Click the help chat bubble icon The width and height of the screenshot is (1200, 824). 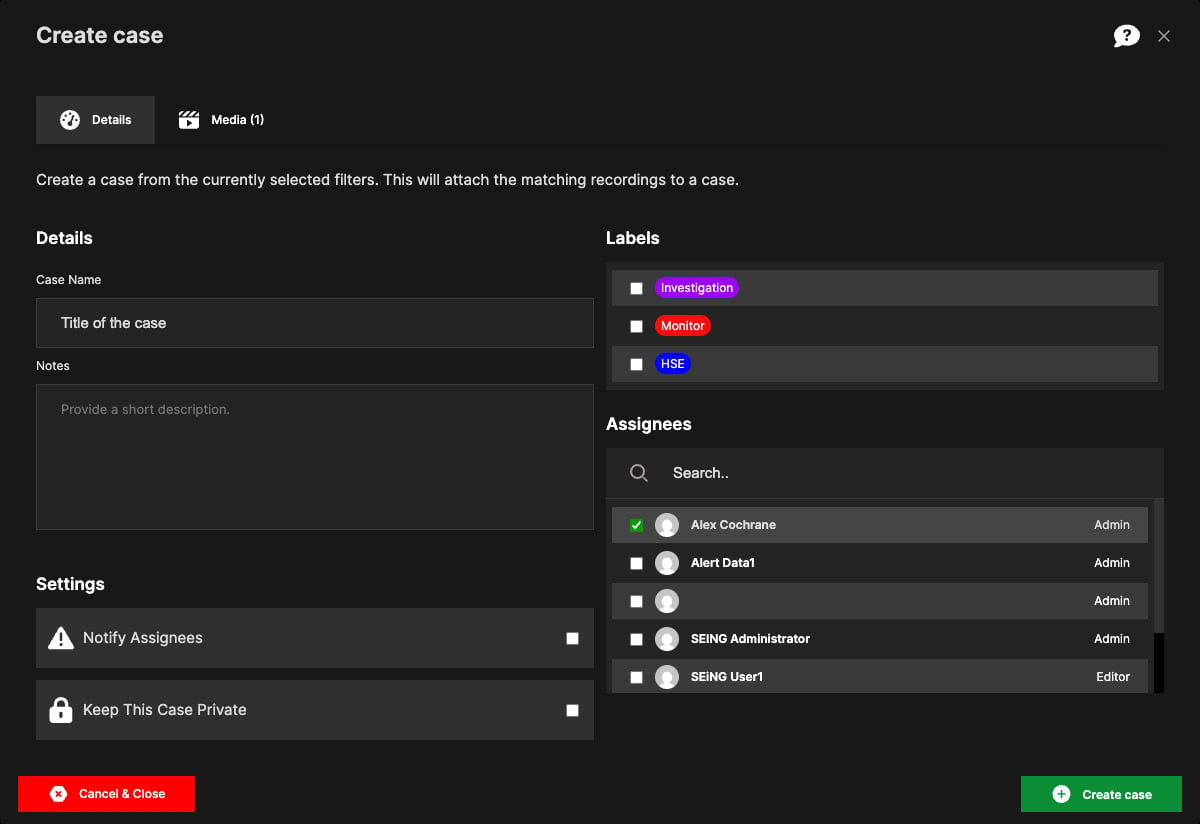point(1126,36)
